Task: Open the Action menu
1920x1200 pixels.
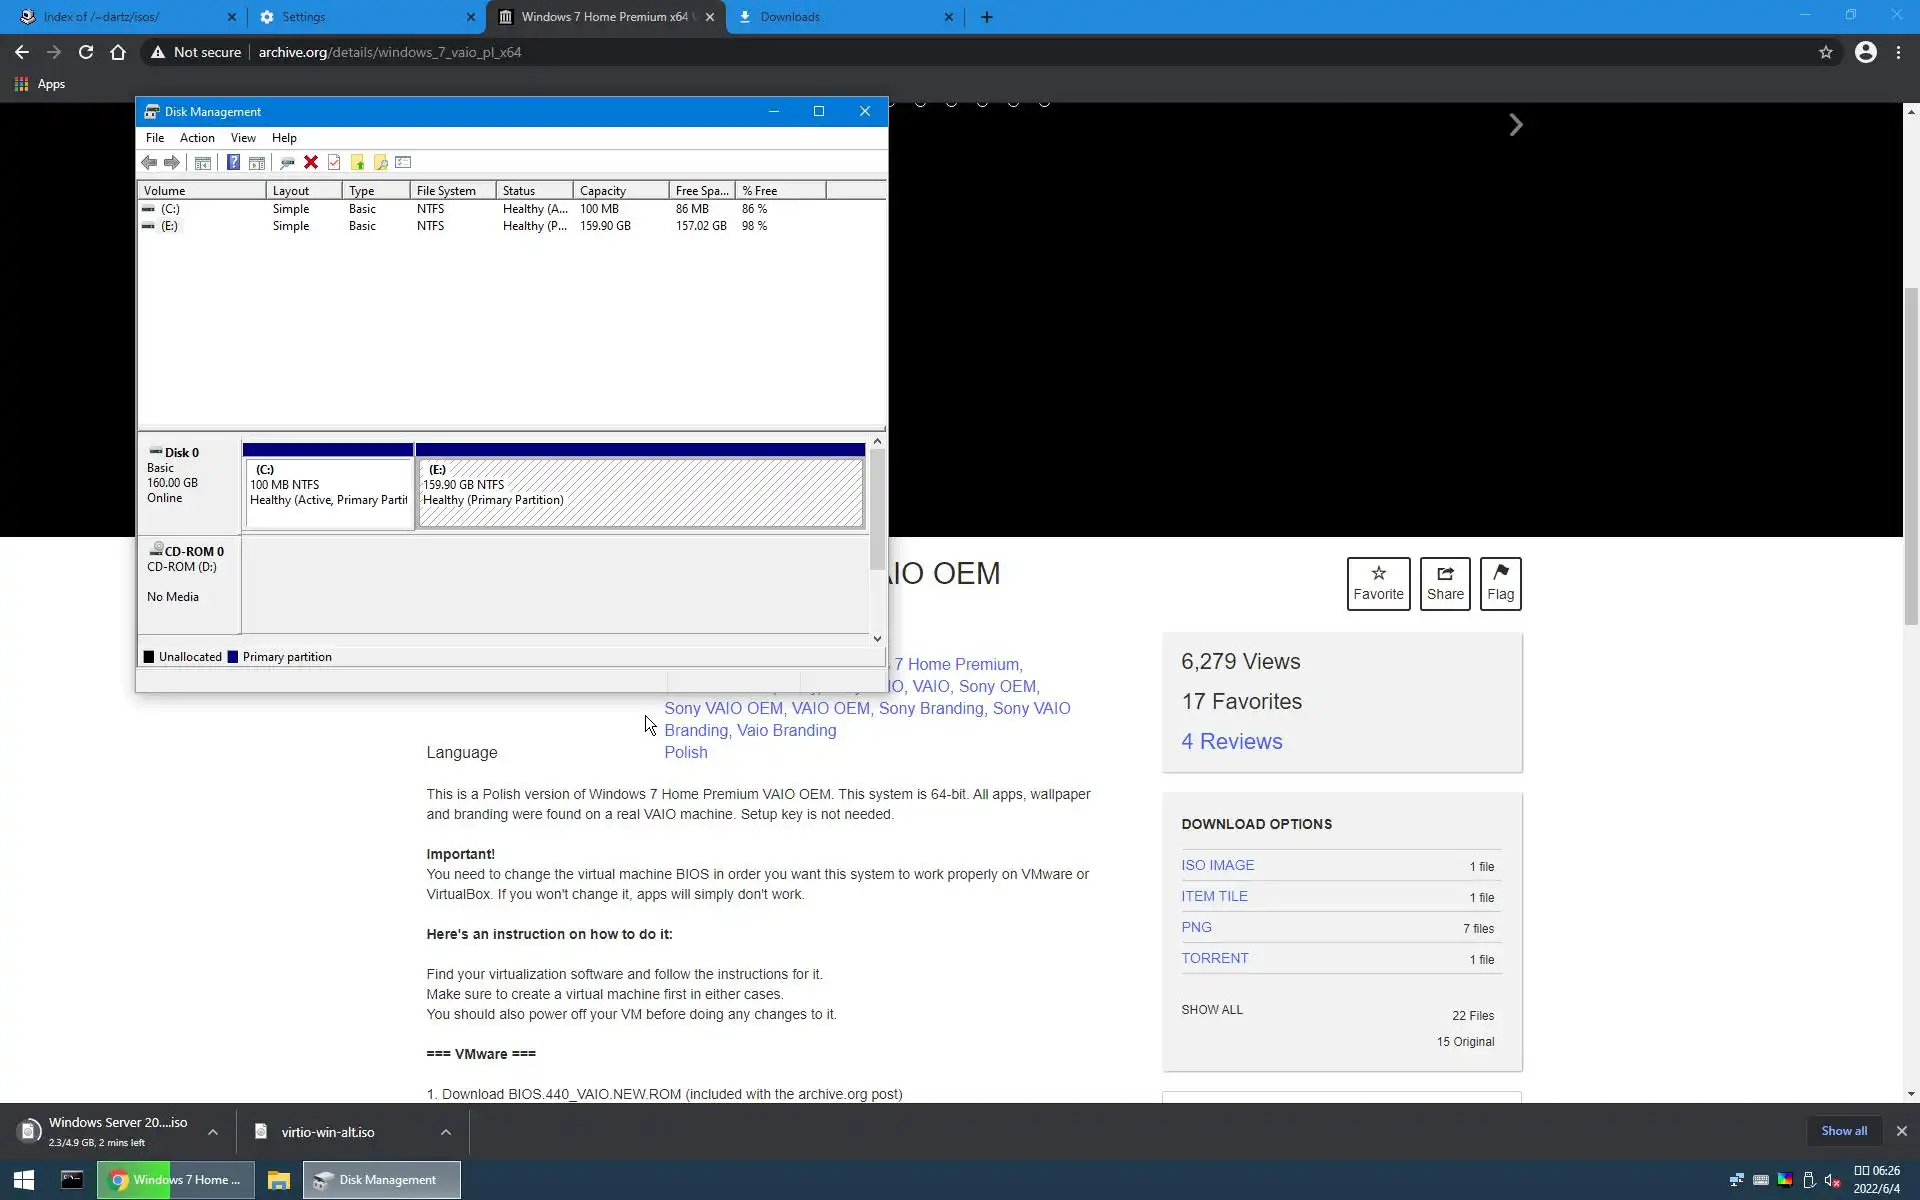Action: click(x=197, y=138)
